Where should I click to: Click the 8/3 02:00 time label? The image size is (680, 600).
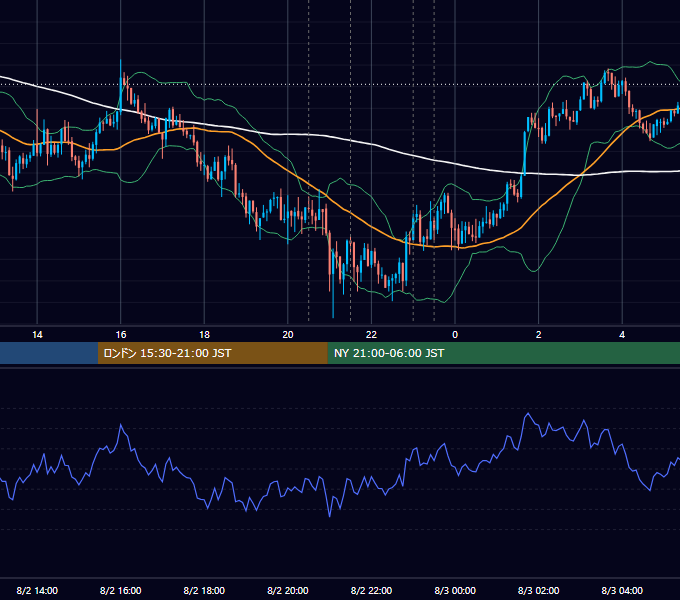[539, 590]
